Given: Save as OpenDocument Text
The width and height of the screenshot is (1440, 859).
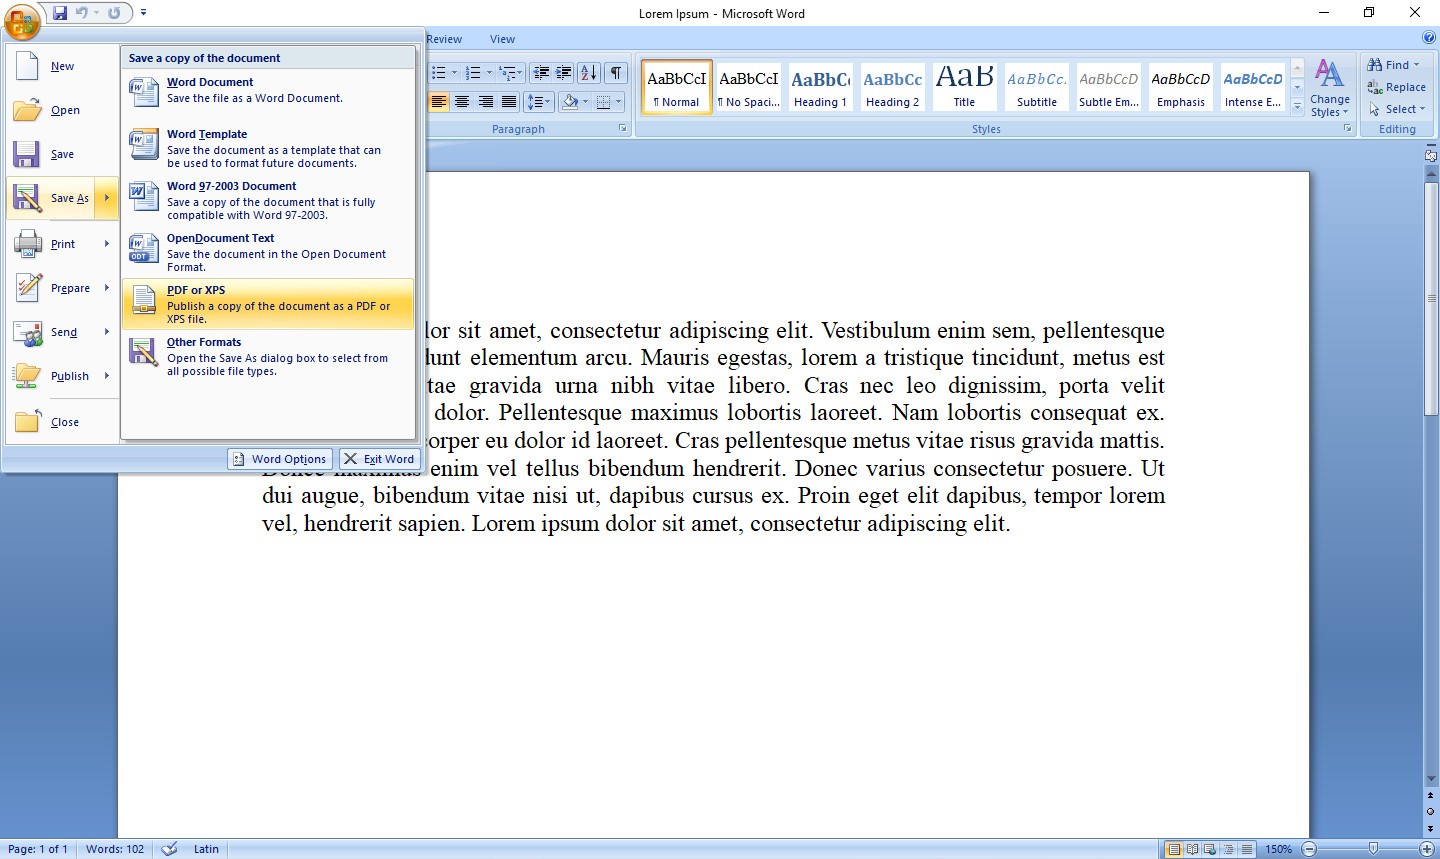Looking at the screenshot, I should 268,252.
